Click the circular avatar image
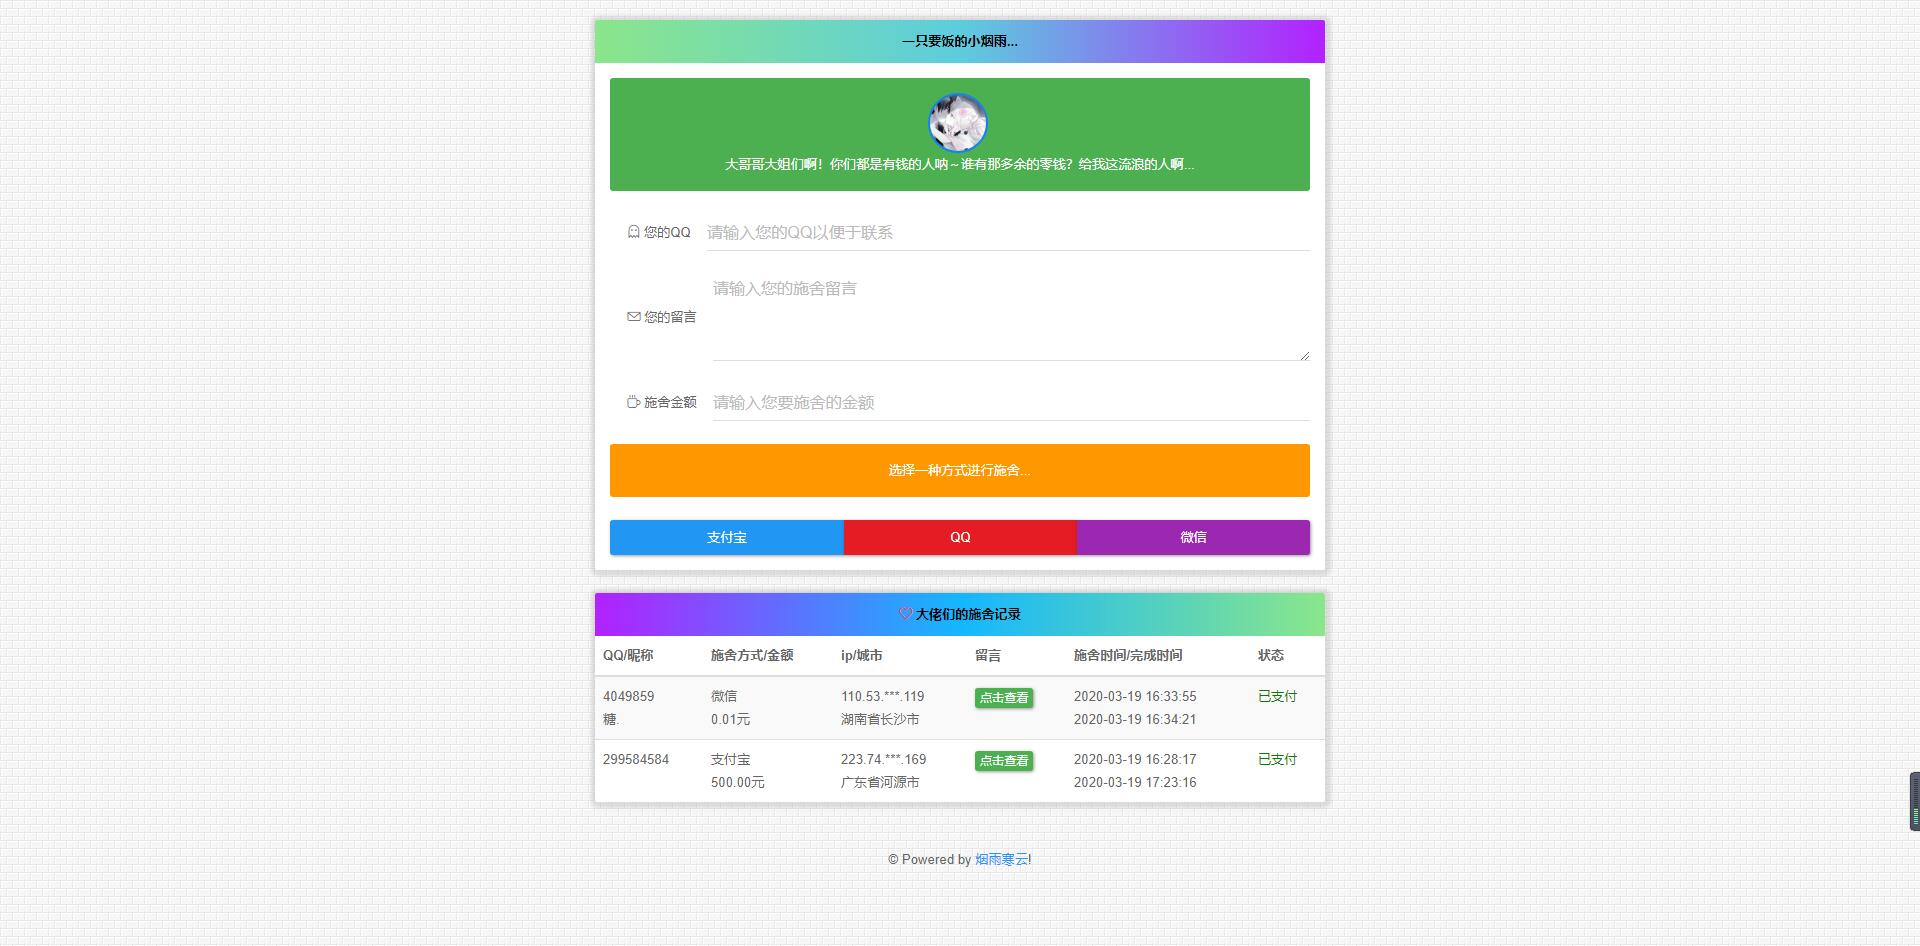The height and width of the screenshot is (946, 1920). pyautogui.click(x=958, y=123)
